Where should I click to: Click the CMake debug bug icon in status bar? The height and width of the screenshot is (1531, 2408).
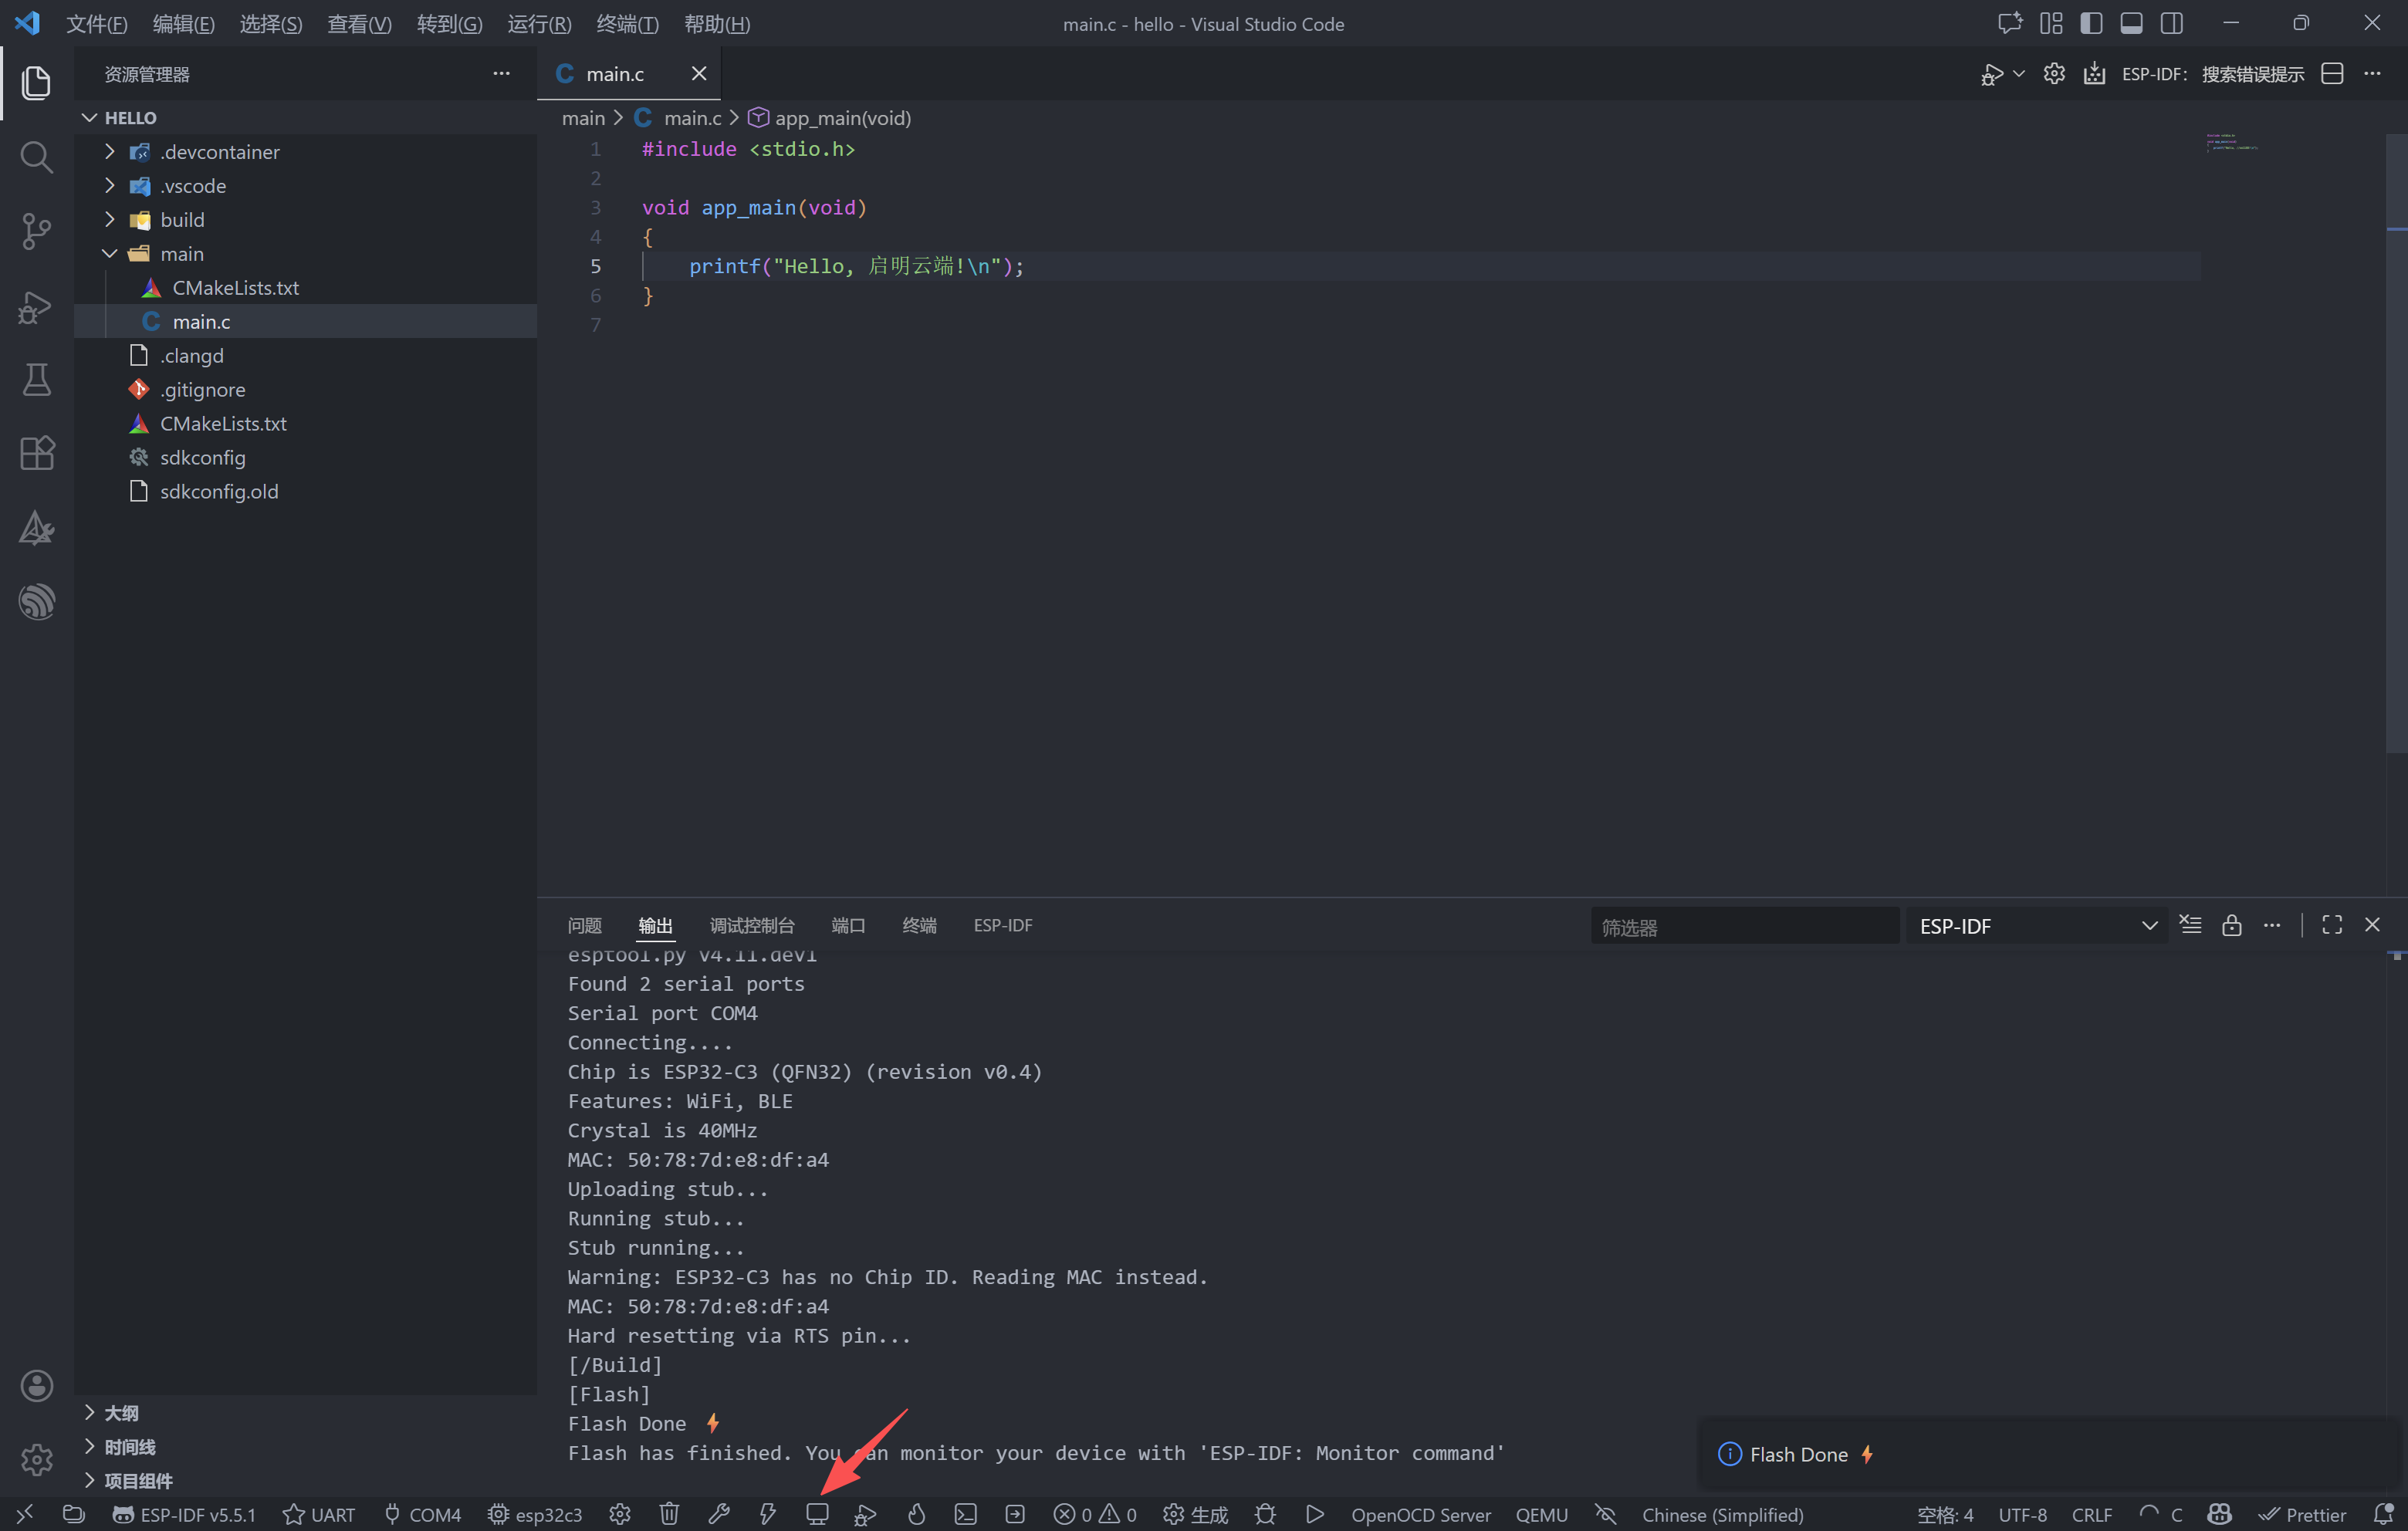coord(1265,1514)
